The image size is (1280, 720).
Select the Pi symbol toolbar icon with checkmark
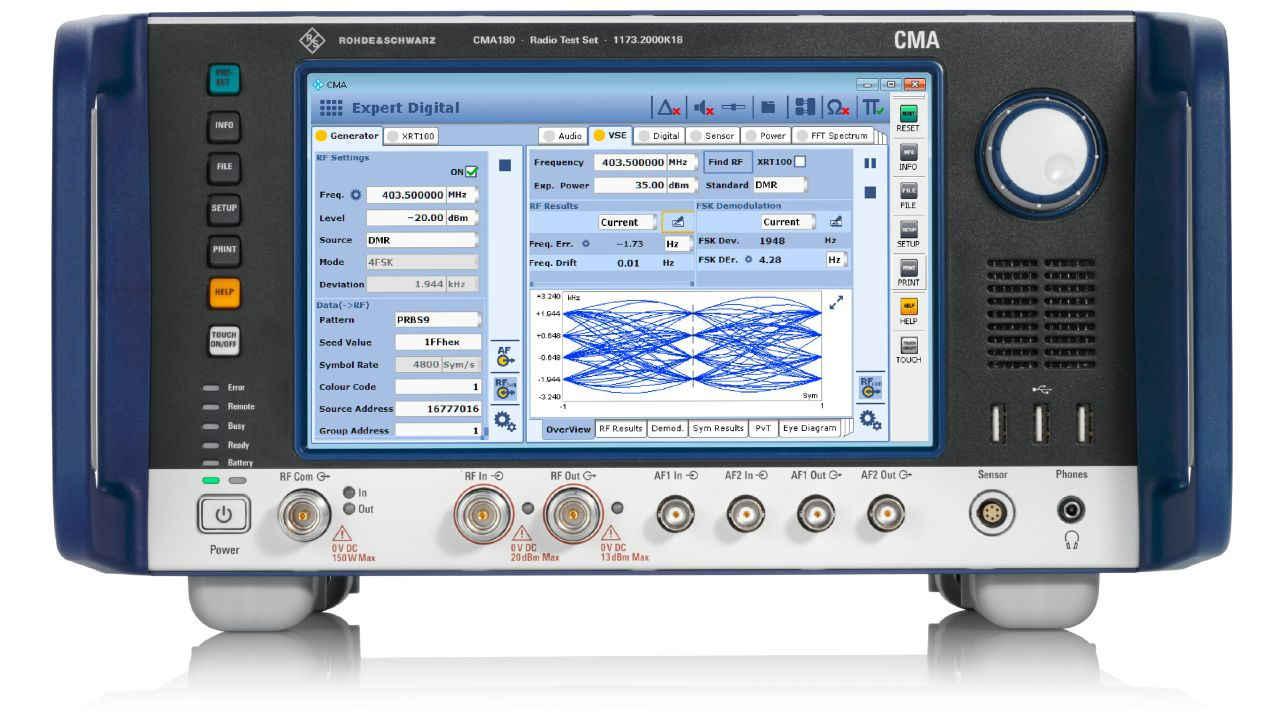(x=873, y=107)
